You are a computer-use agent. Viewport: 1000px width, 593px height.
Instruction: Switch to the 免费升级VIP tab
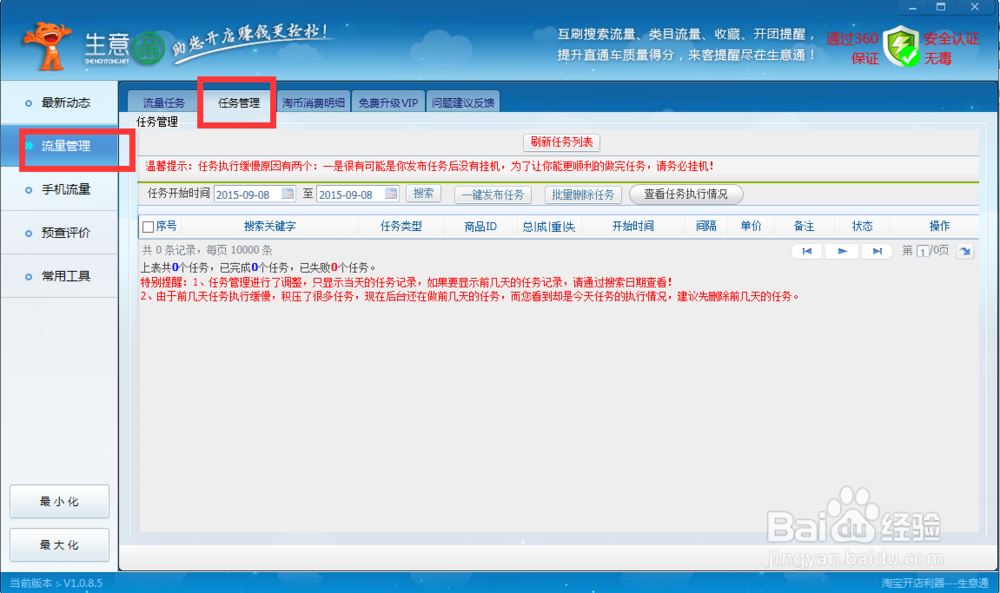click(x=389, y=100)
